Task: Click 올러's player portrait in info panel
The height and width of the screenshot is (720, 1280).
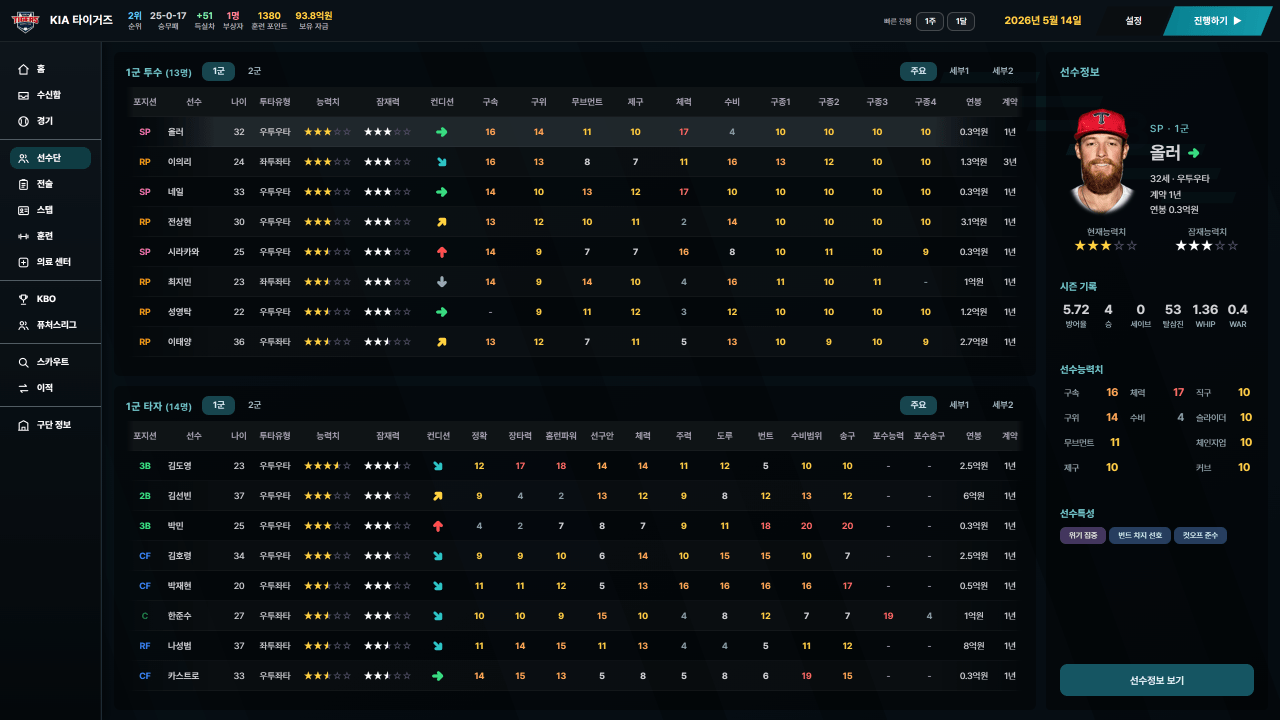Action: (1103, 161)
